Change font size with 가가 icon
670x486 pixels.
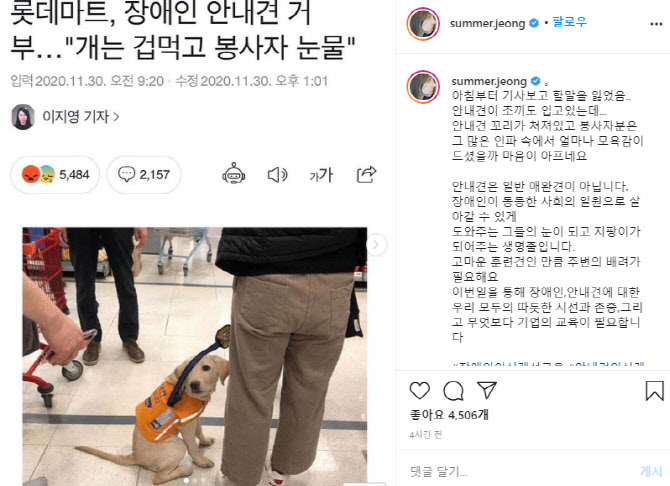coord(321,174)
